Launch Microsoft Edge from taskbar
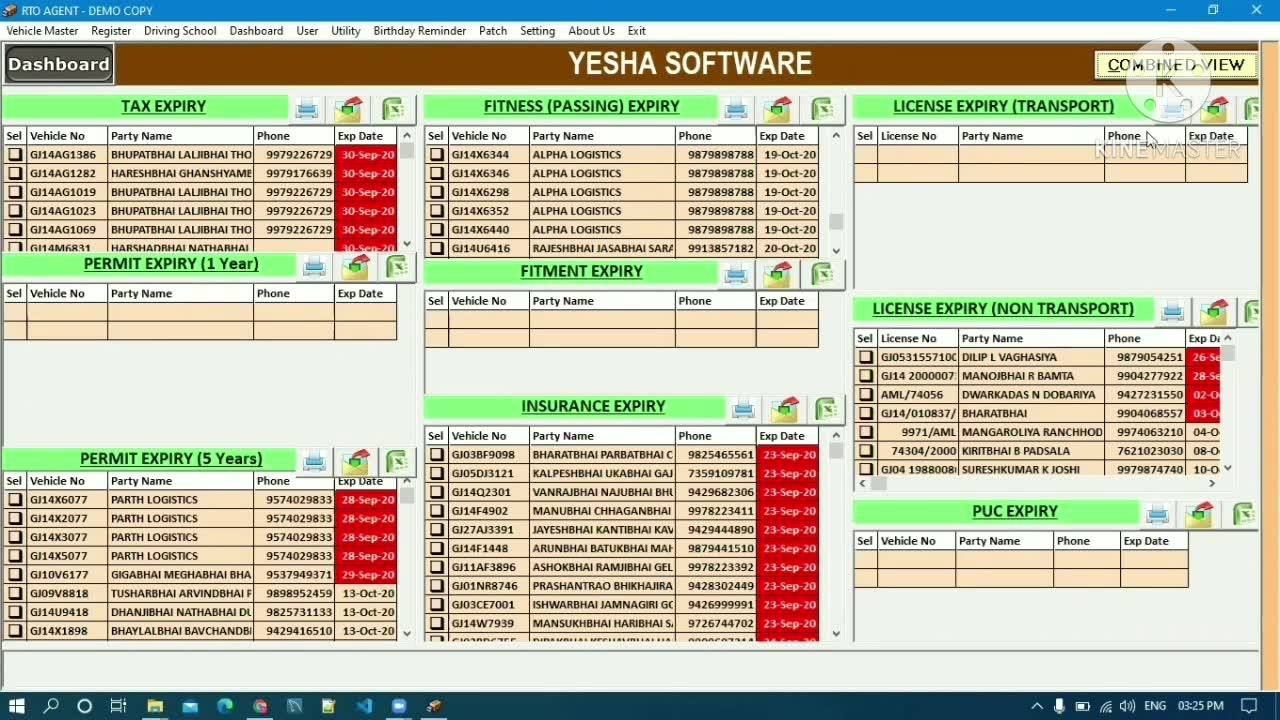 pos(225,706)
